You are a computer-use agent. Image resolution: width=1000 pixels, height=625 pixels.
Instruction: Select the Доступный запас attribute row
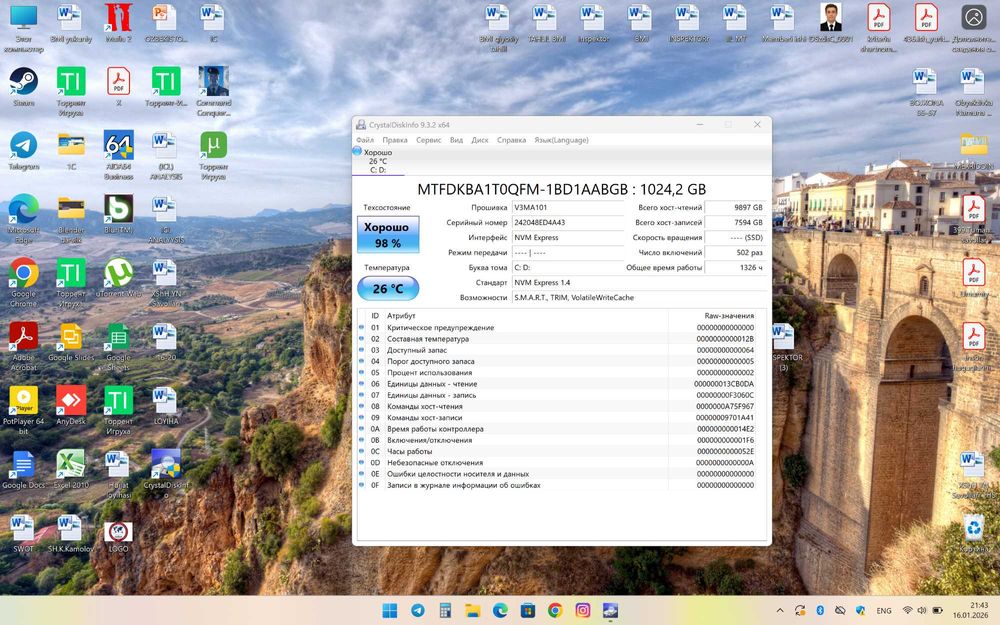point(558,350)
